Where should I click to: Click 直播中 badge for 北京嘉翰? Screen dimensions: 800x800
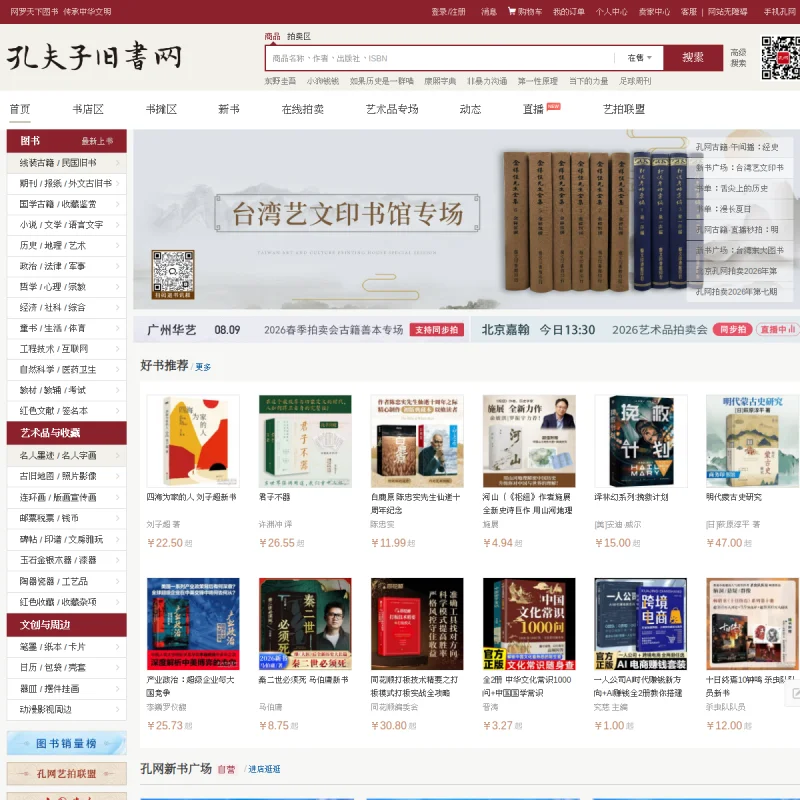(778, 330)
